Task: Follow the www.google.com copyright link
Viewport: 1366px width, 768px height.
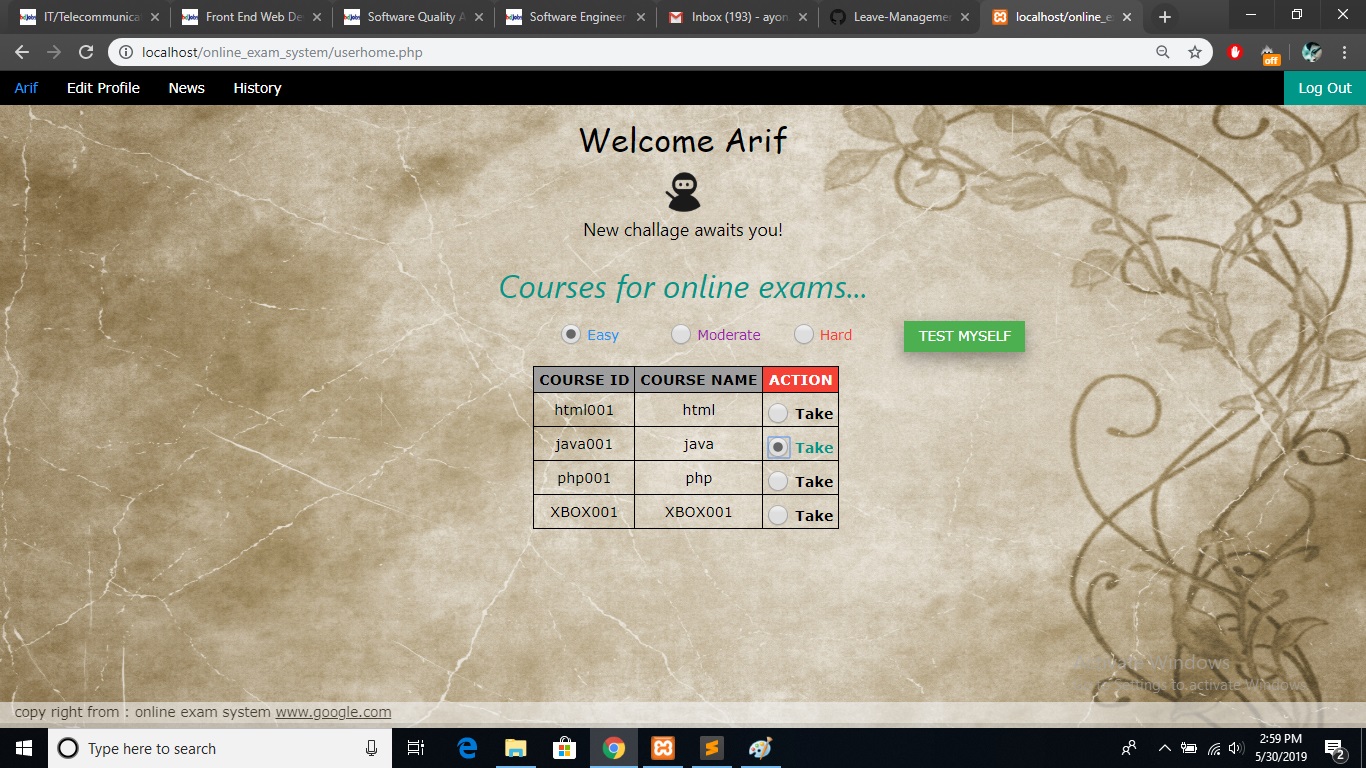Action: click(x=333, y=711)
